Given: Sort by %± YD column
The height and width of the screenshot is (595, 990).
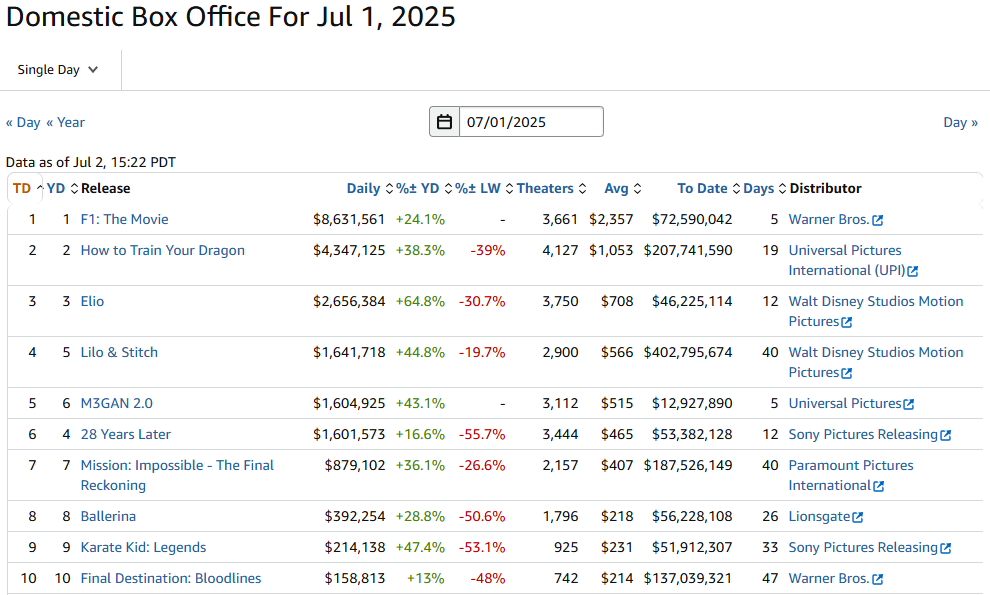Looking at the screenshot, I should click(424, 188).
